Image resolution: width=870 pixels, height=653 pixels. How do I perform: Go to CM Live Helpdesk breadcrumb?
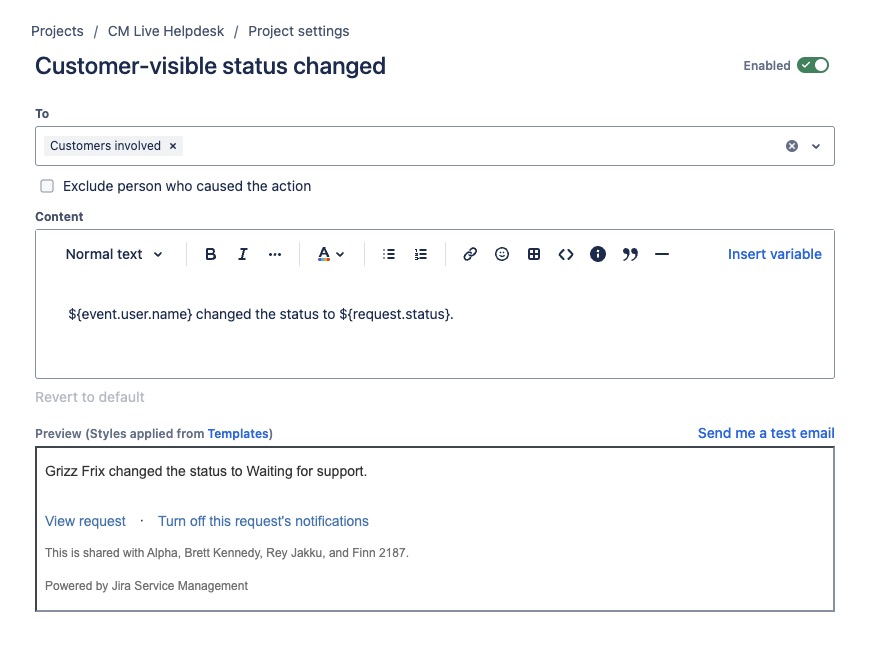point(166,31)
